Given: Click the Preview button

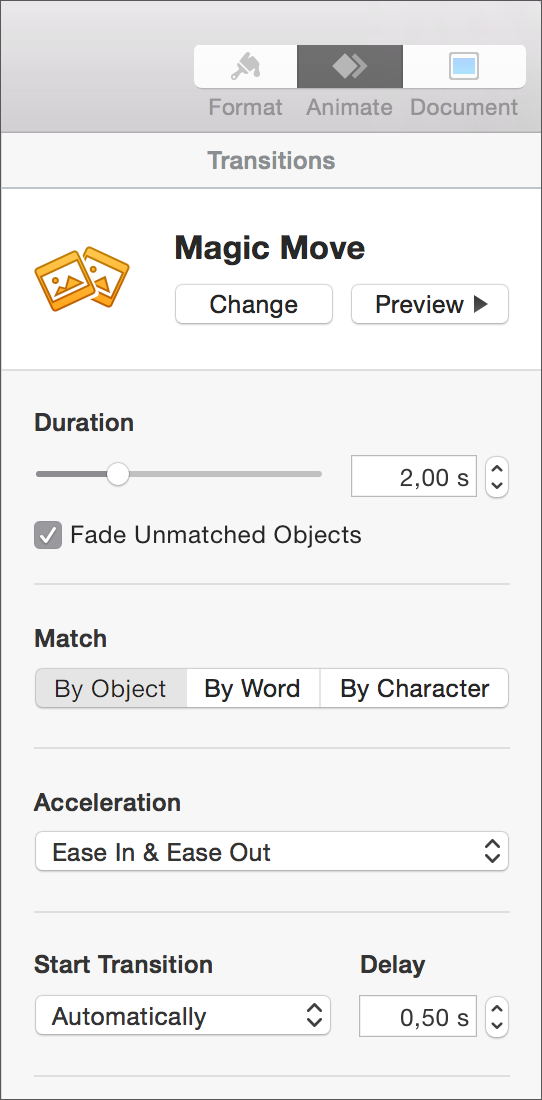Looking at the screenshot, I should click(430, 304).
